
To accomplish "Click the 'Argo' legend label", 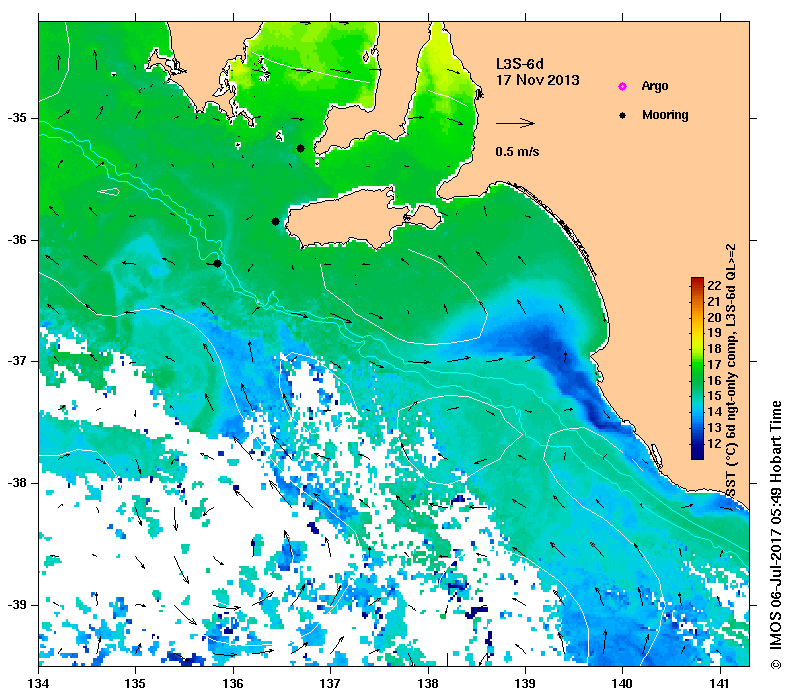I will click(x=655, y=86).
